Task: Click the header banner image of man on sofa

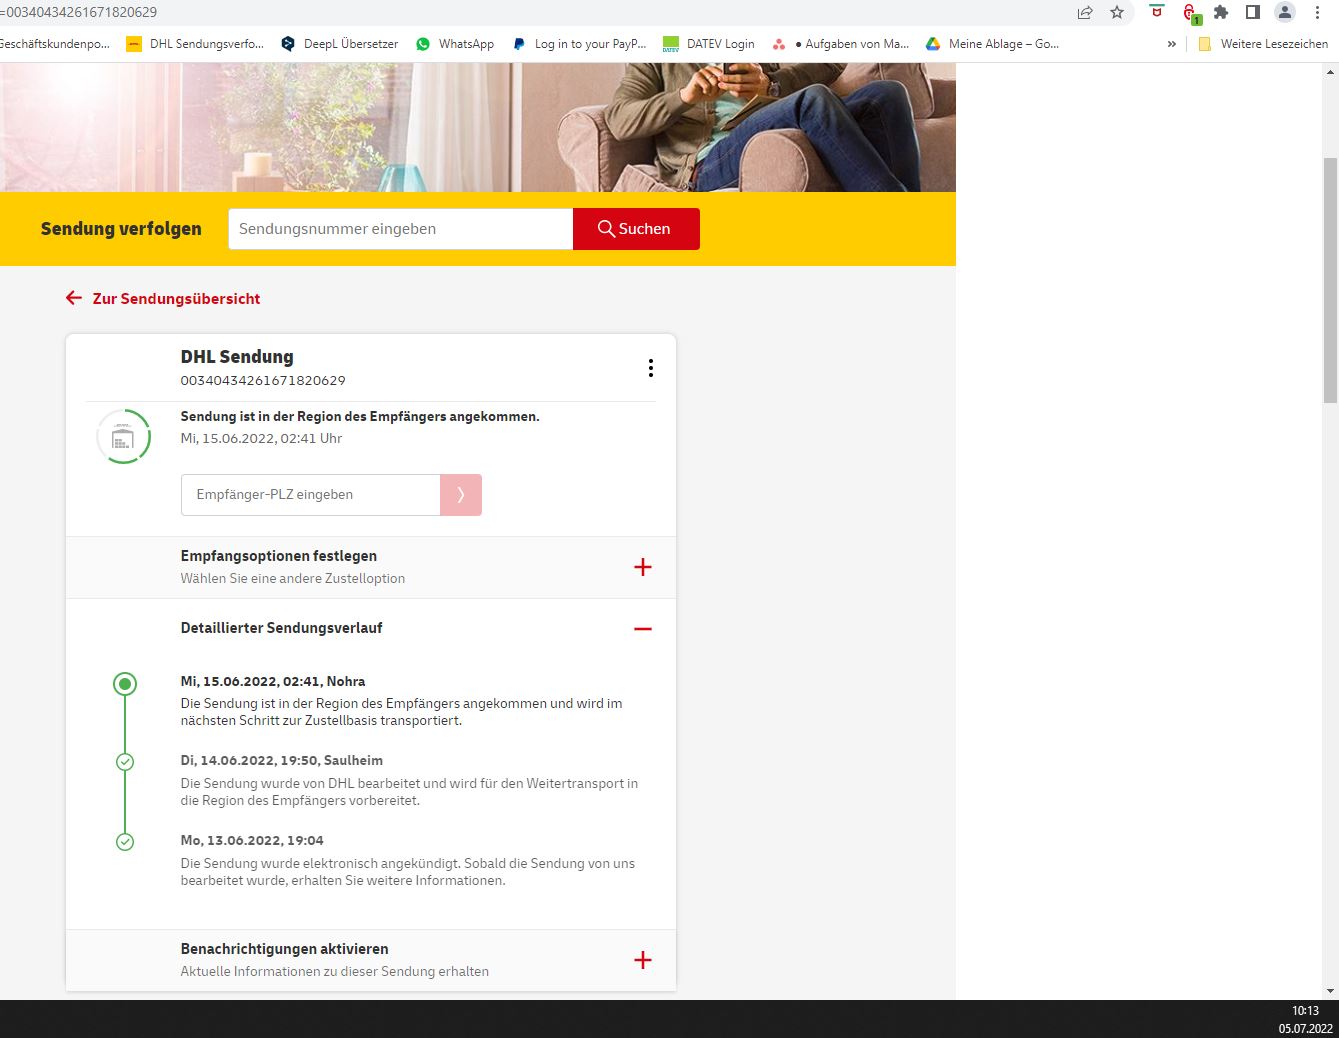Action: click(x=478, y=127)
